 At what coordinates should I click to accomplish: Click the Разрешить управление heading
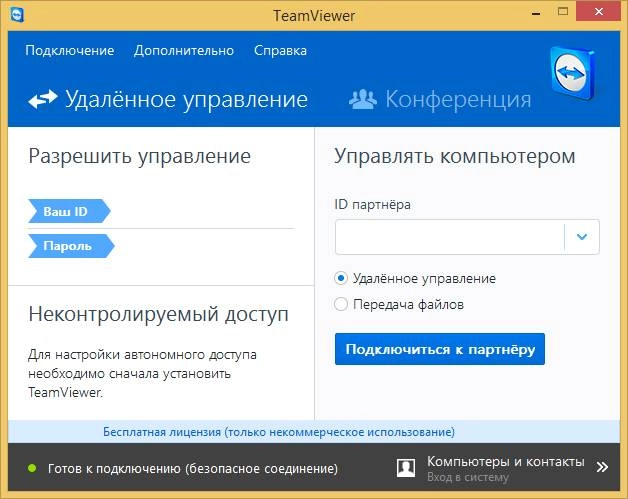(x=139, y=156)
